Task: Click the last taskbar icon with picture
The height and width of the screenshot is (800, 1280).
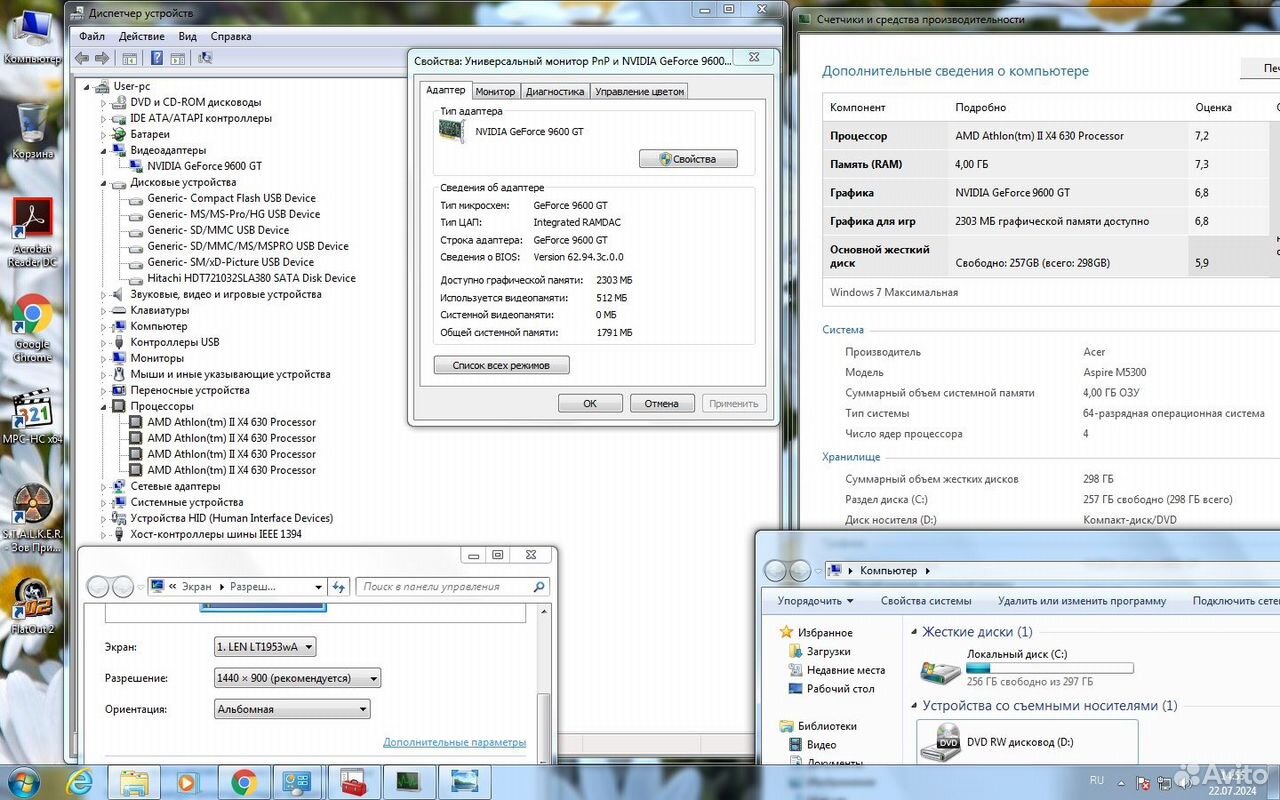Action: [x=462, y=781]
